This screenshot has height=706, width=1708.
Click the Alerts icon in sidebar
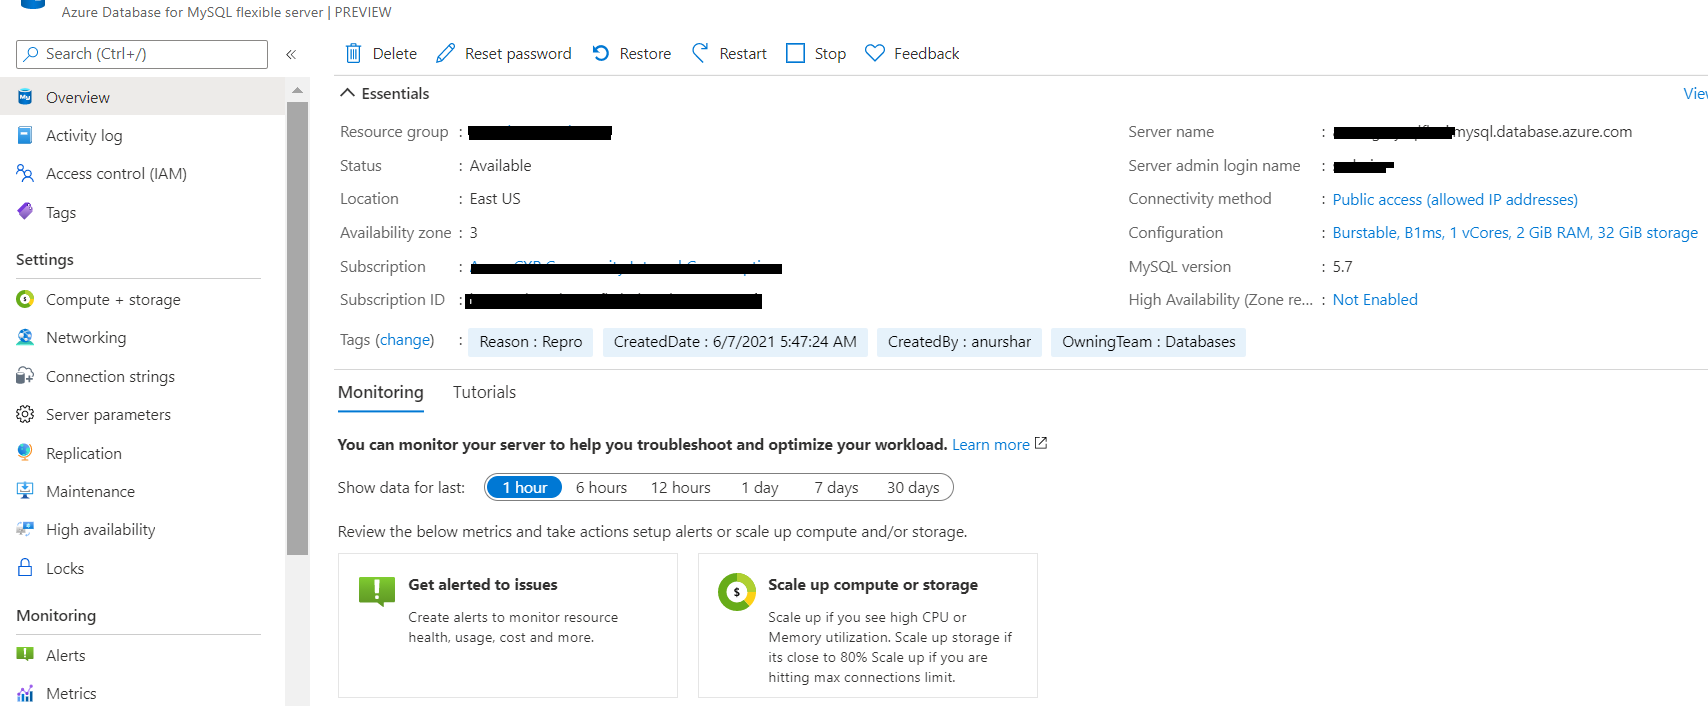[x=25, y=655]
